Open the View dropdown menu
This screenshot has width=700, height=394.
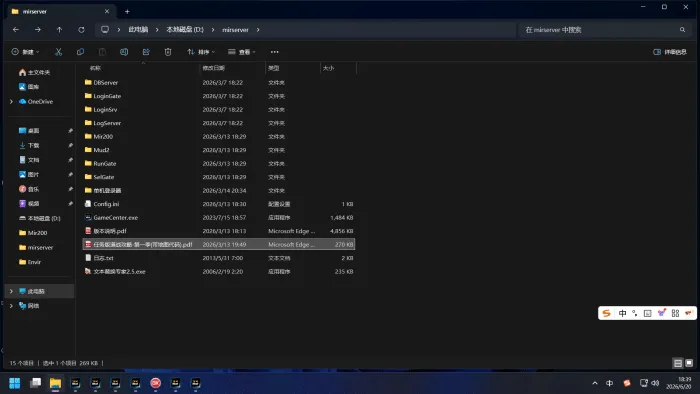tap(242, 52)
